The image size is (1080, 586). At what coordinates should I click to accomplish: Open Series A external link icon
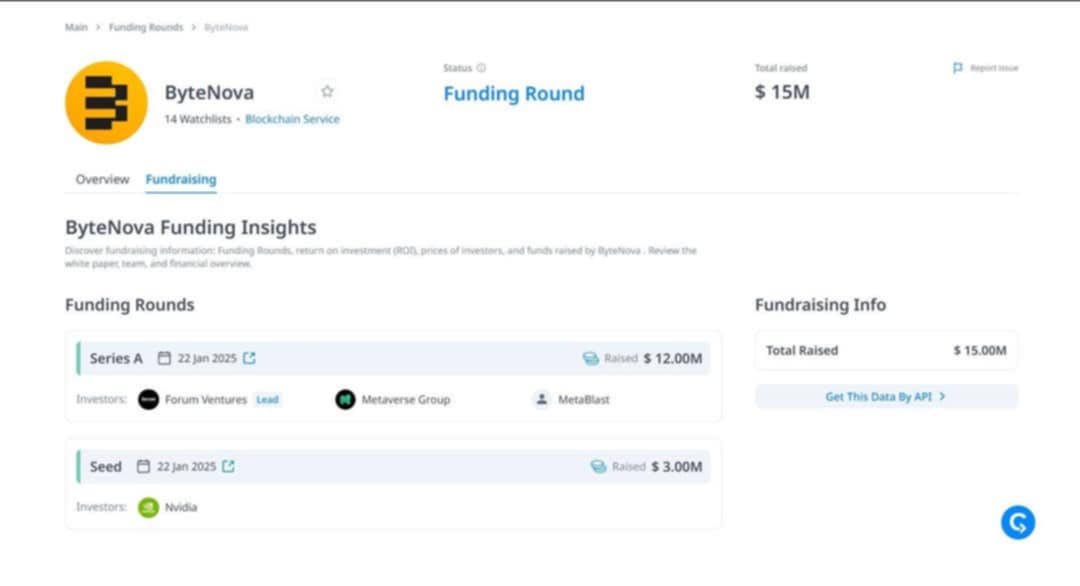tap(249, 358)
